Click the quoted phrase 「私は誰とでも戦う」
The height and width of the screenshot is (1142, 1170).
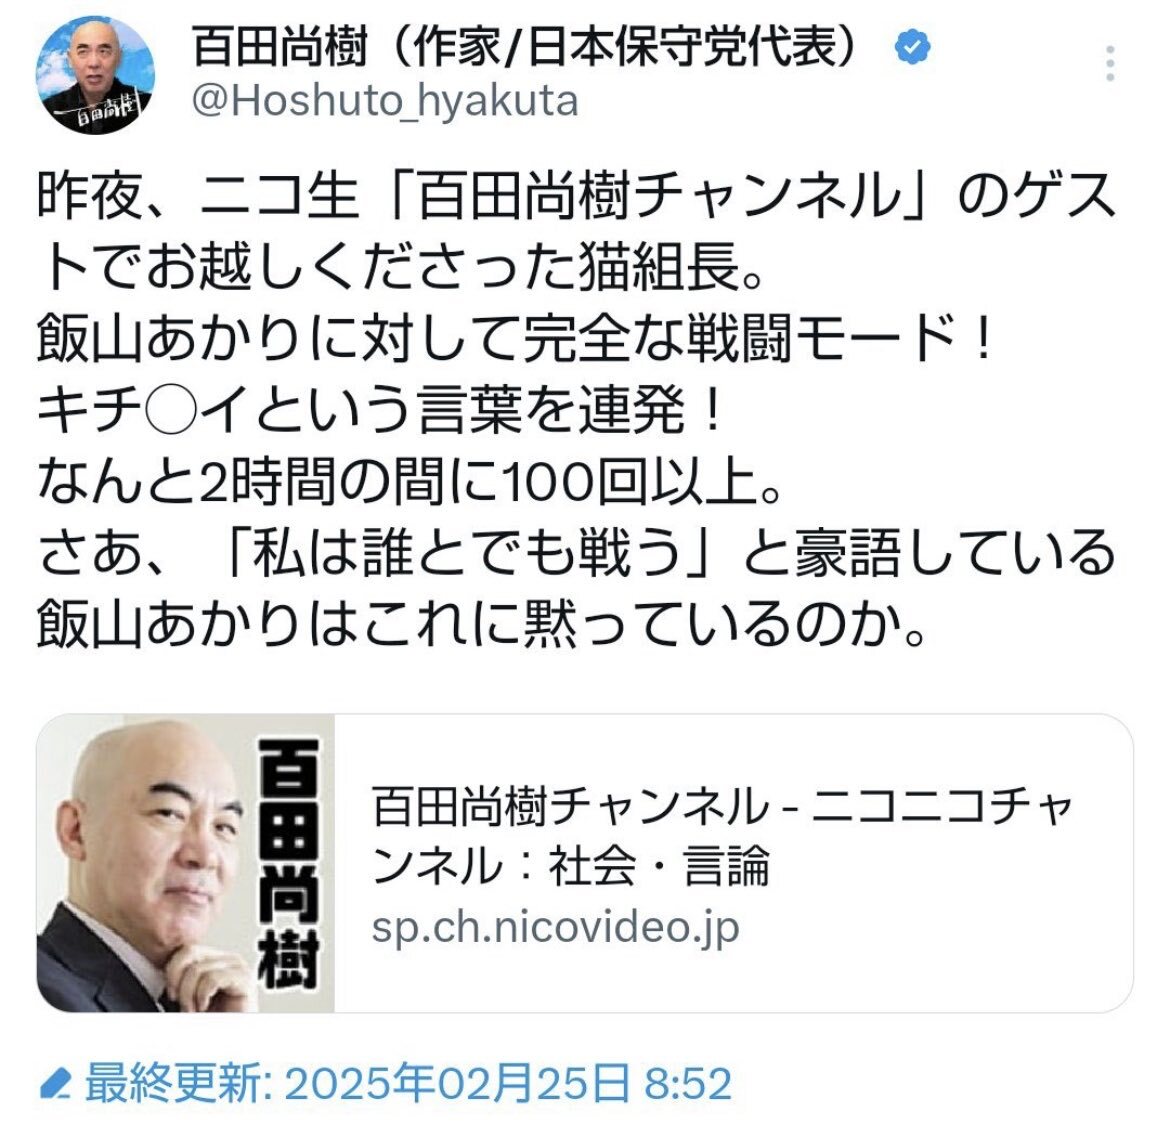point(465,554)
